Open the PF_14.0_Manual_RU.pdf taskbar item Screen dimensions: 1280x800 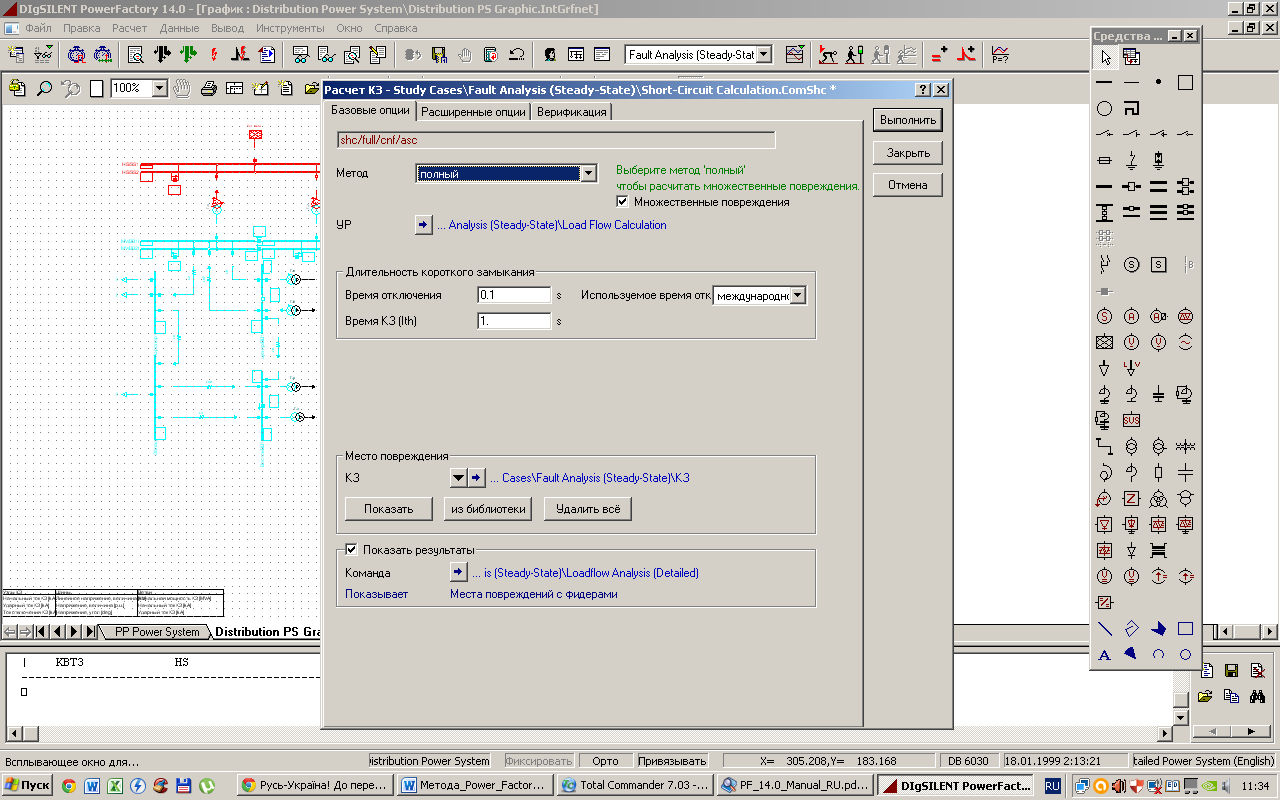click(x=795, y=786)
